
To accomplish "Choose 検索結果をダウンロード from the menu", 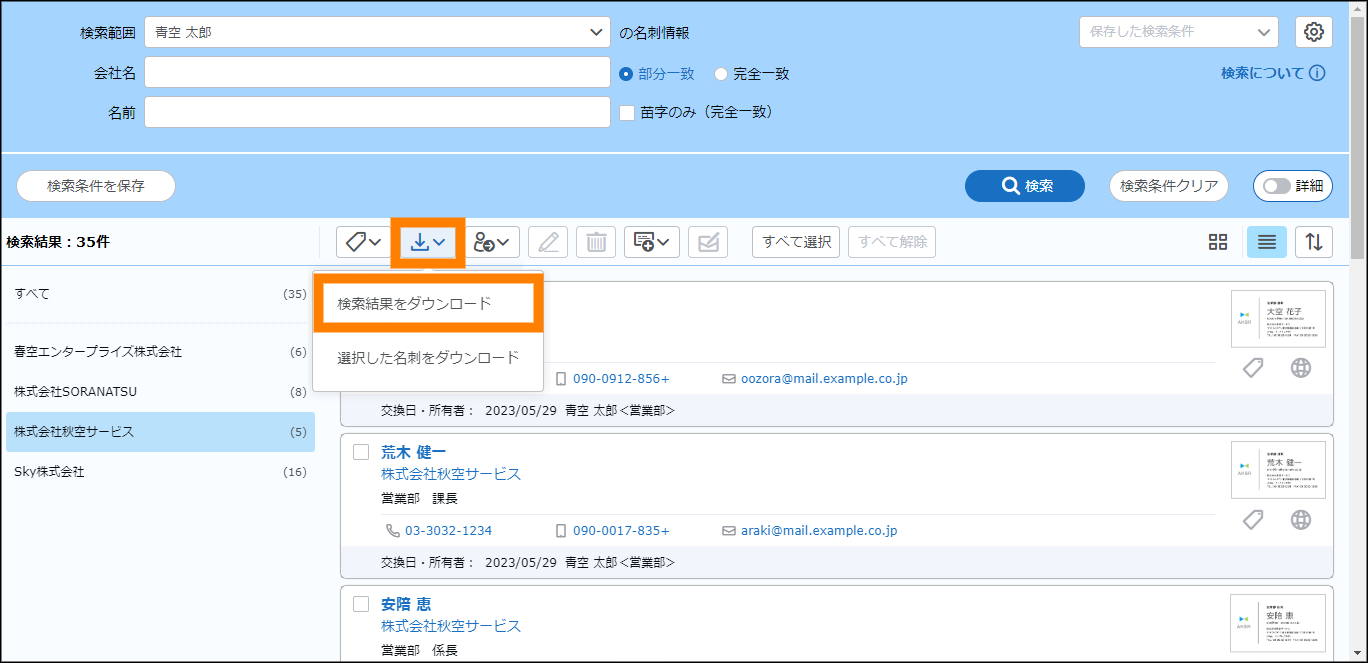I will click(427, 304).
